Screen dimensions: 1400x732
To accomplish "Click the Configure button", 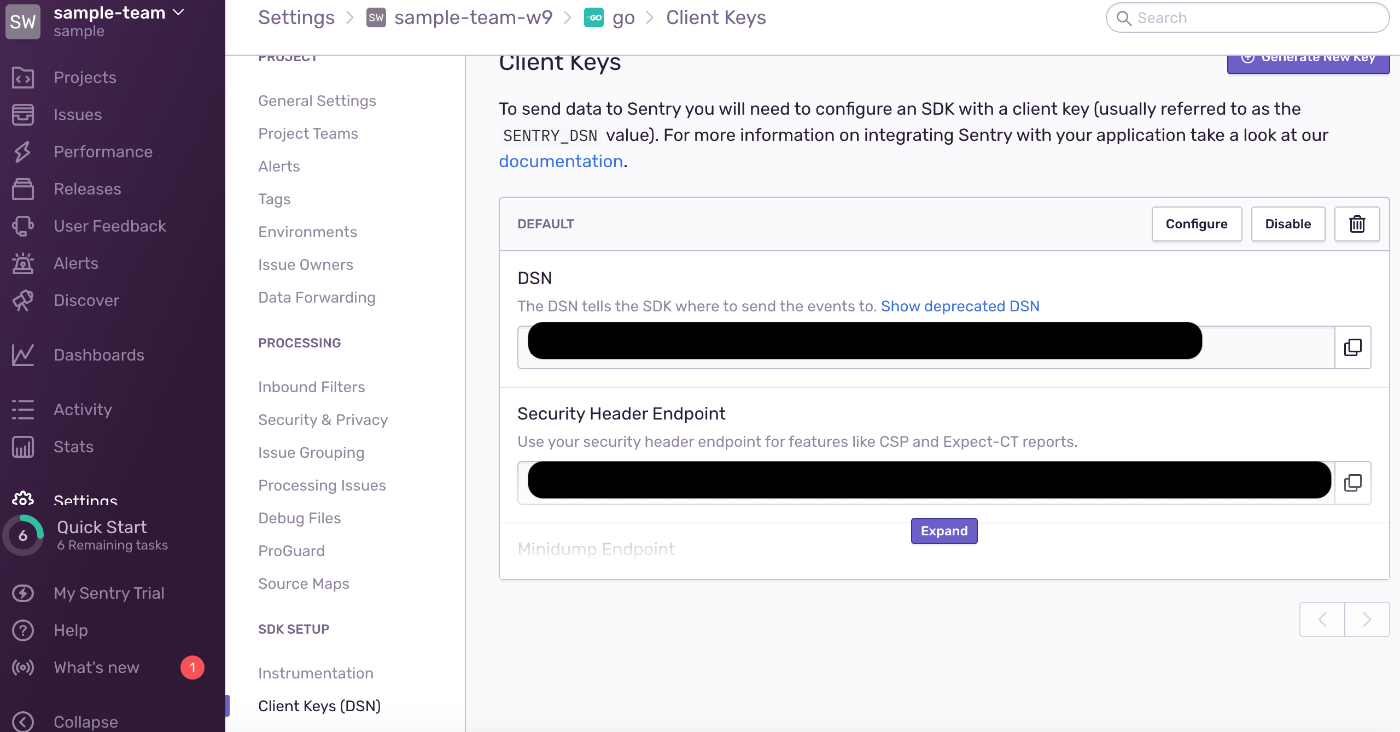I will point(1196,224).
